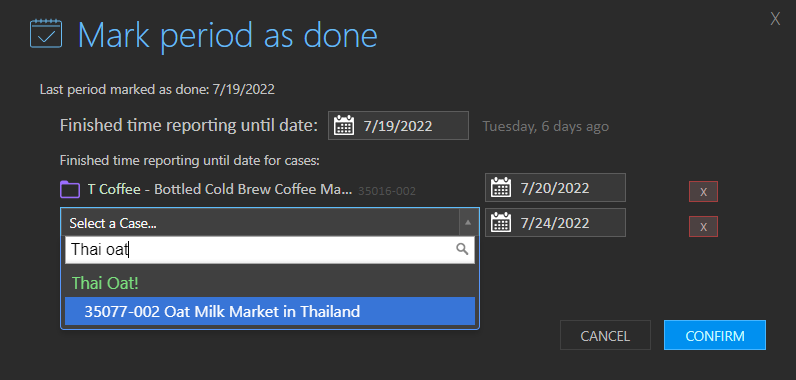Click the Thai oat search text field
Screen dimensions: 796x380
270,250
